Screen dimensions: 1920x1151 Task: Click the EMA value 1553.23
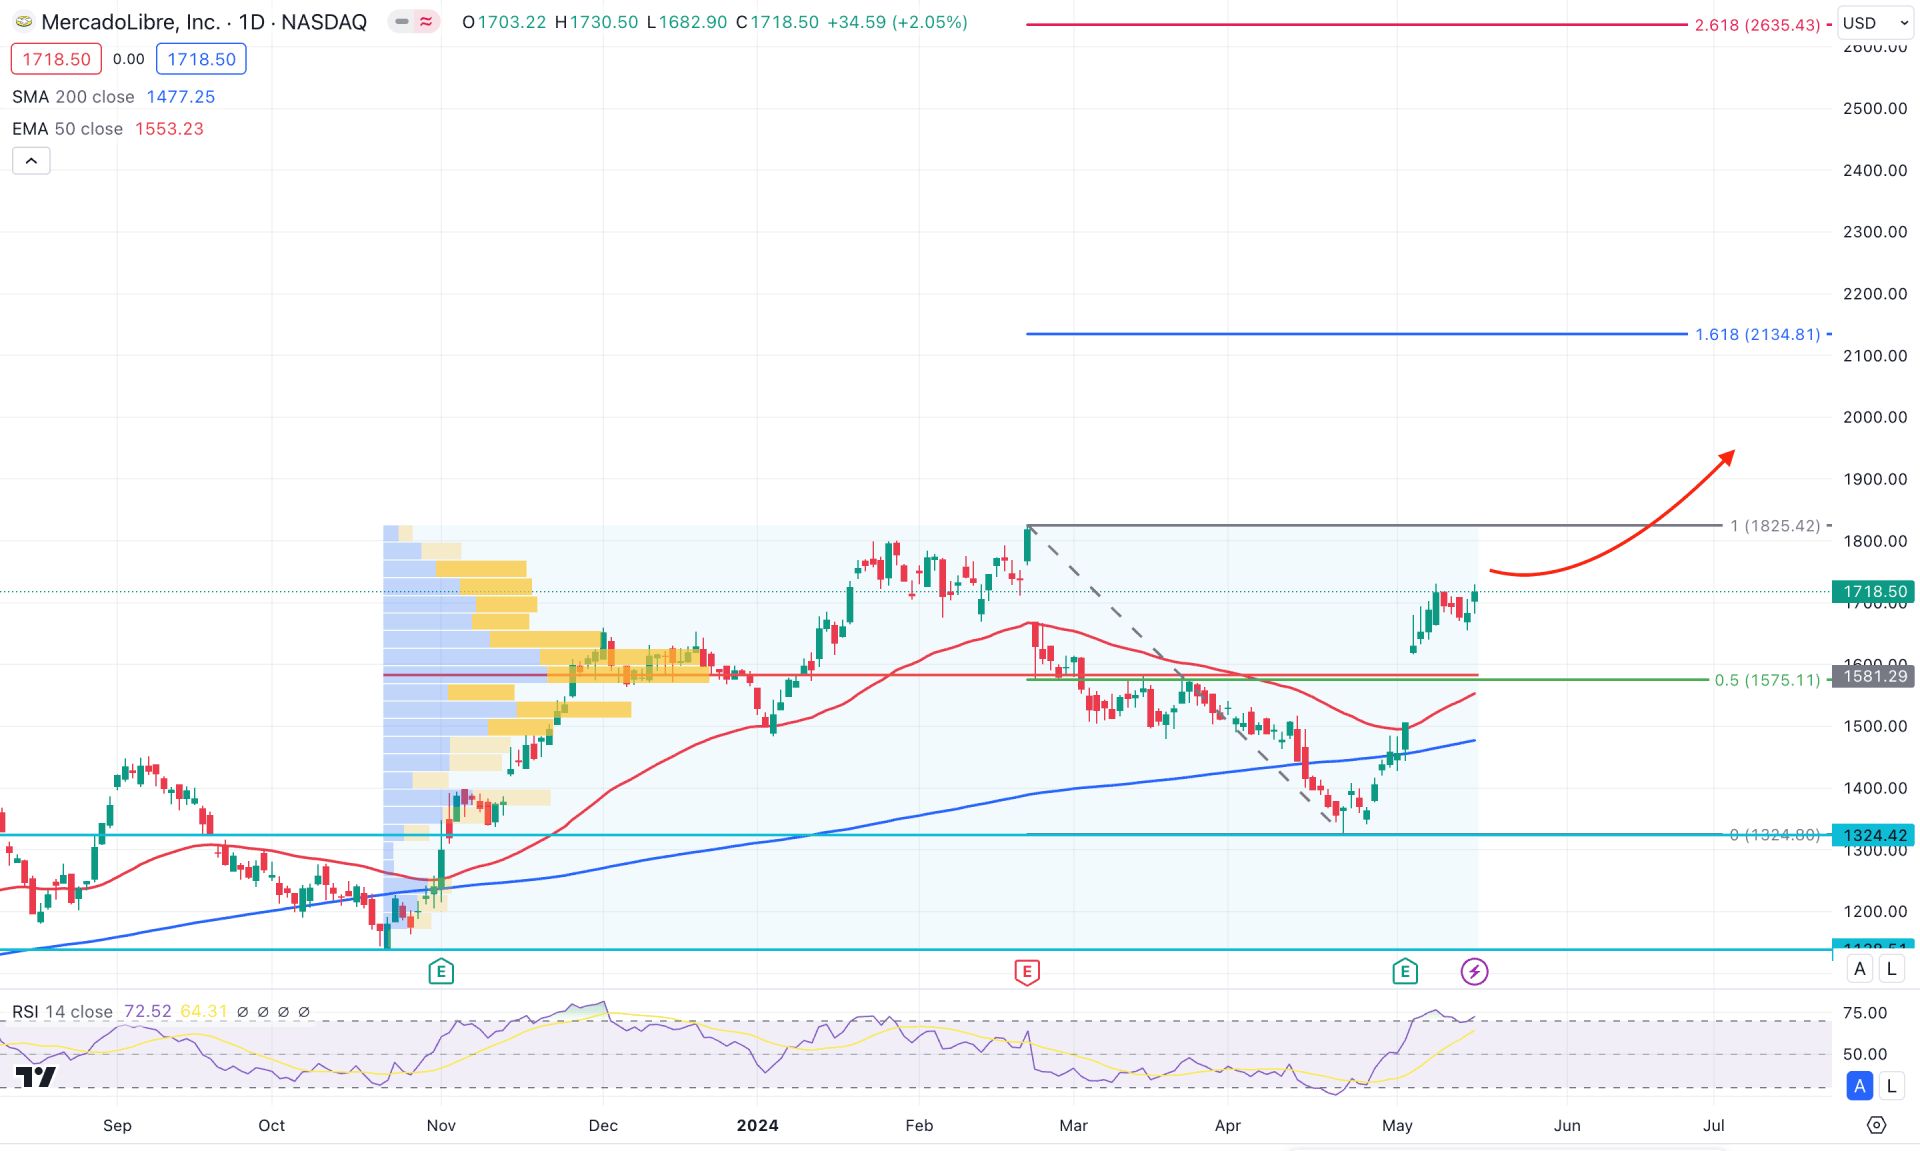tap(169, 129)
